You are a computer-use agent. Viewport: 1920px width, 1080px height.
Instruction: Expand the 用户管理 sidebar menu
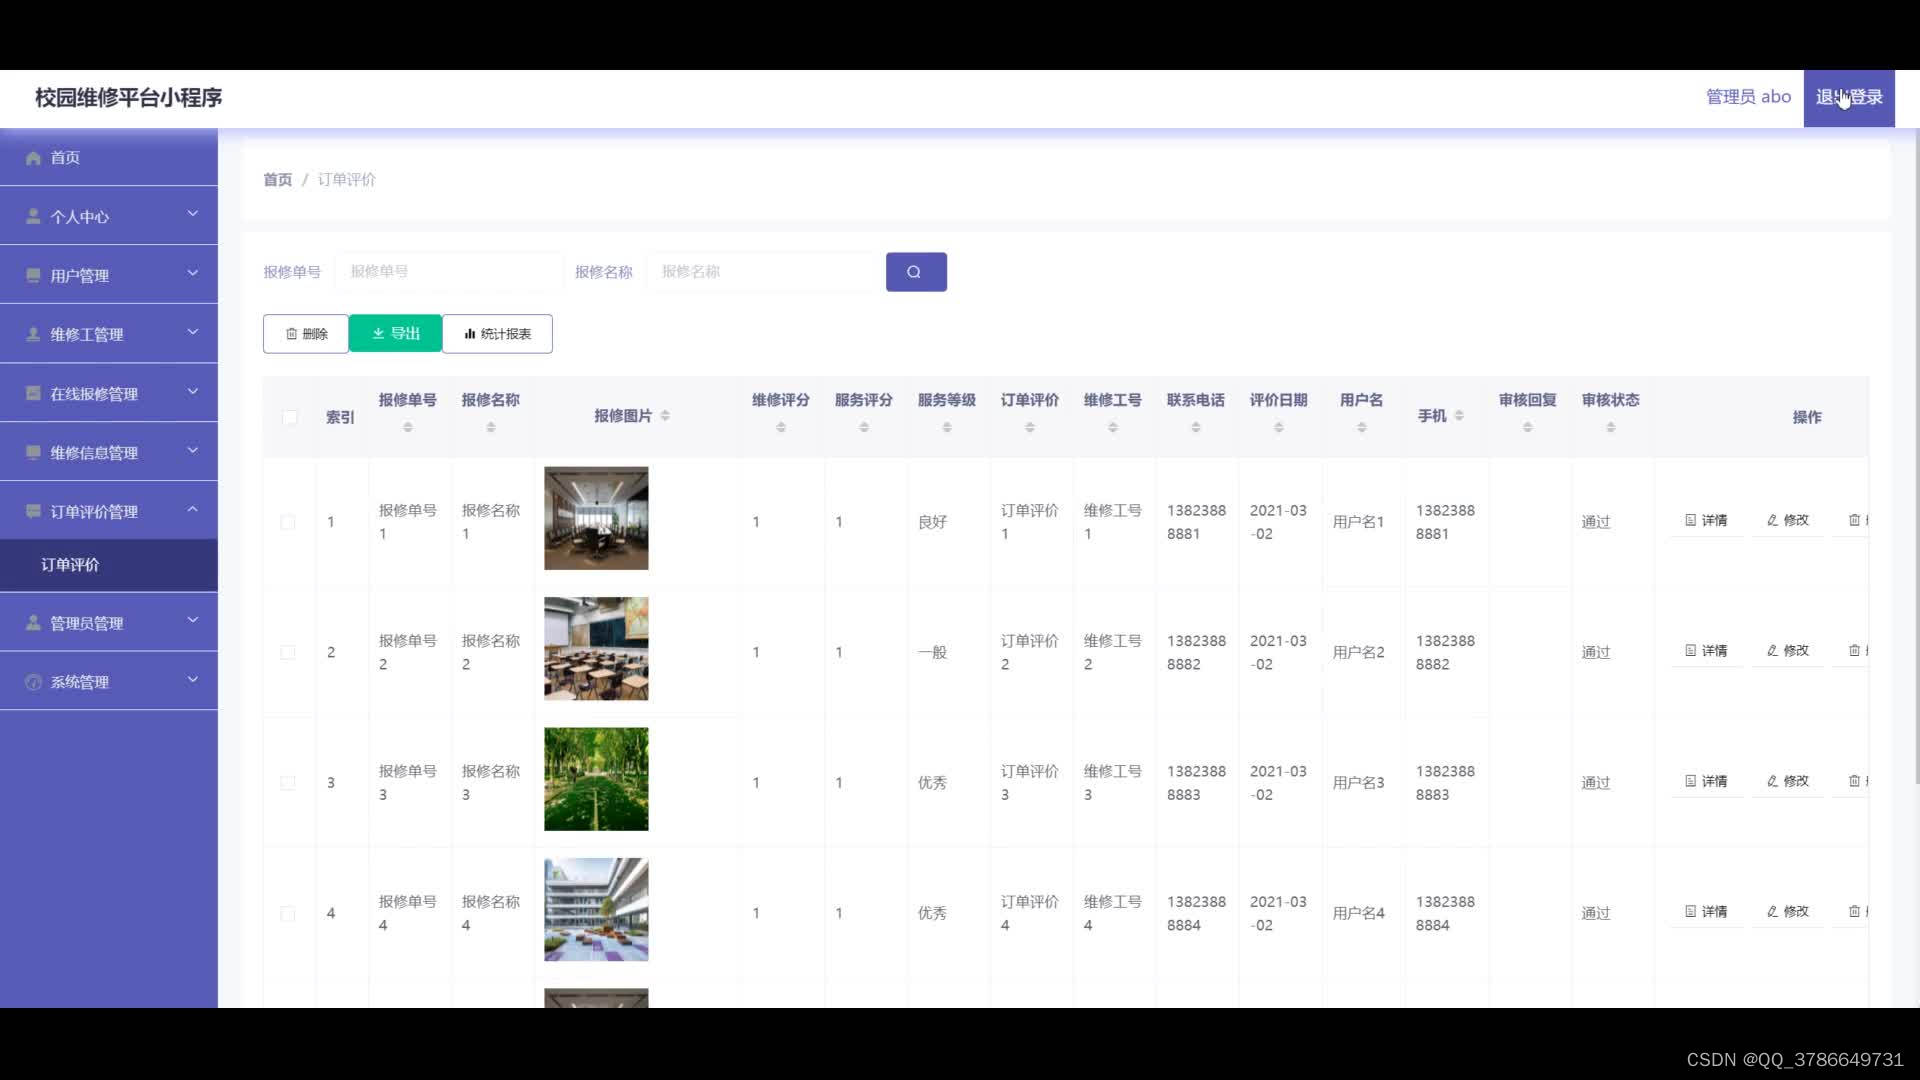(109, 275)
